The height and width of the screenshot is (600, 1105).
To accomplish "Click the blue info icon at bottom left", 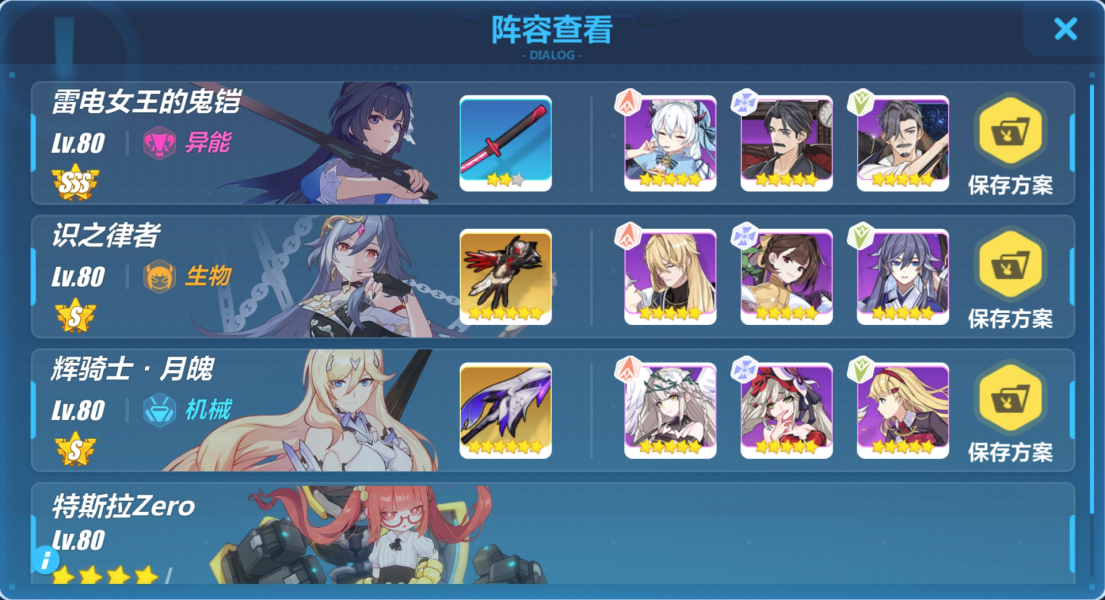I will [46, 560].
